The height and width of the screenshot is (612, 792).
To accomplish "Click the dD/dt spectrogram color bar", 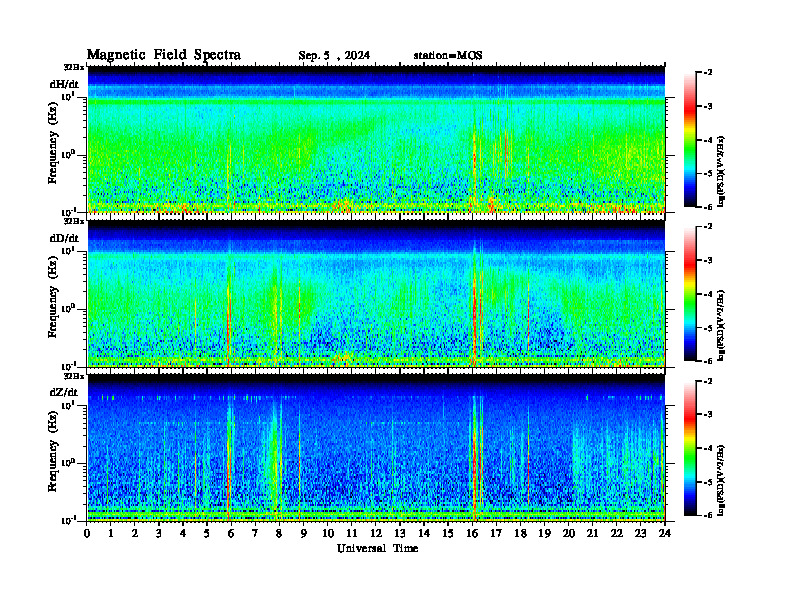I will [690, 294].
